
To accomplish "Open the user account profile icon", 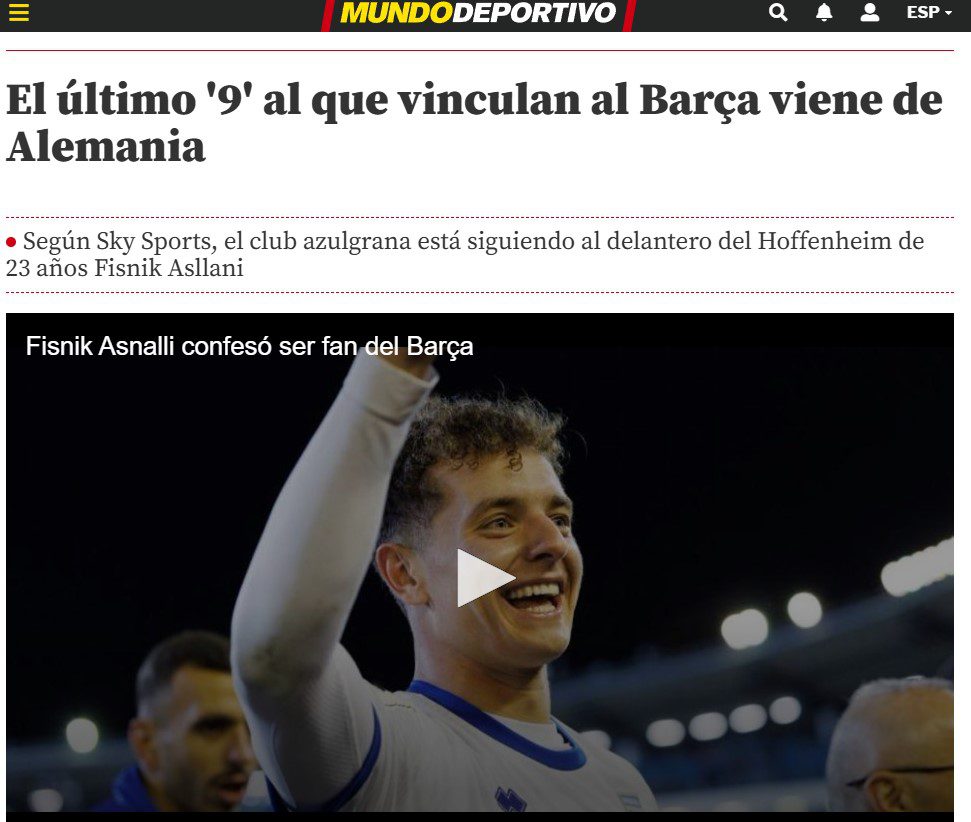I will [x=869, y=12].
